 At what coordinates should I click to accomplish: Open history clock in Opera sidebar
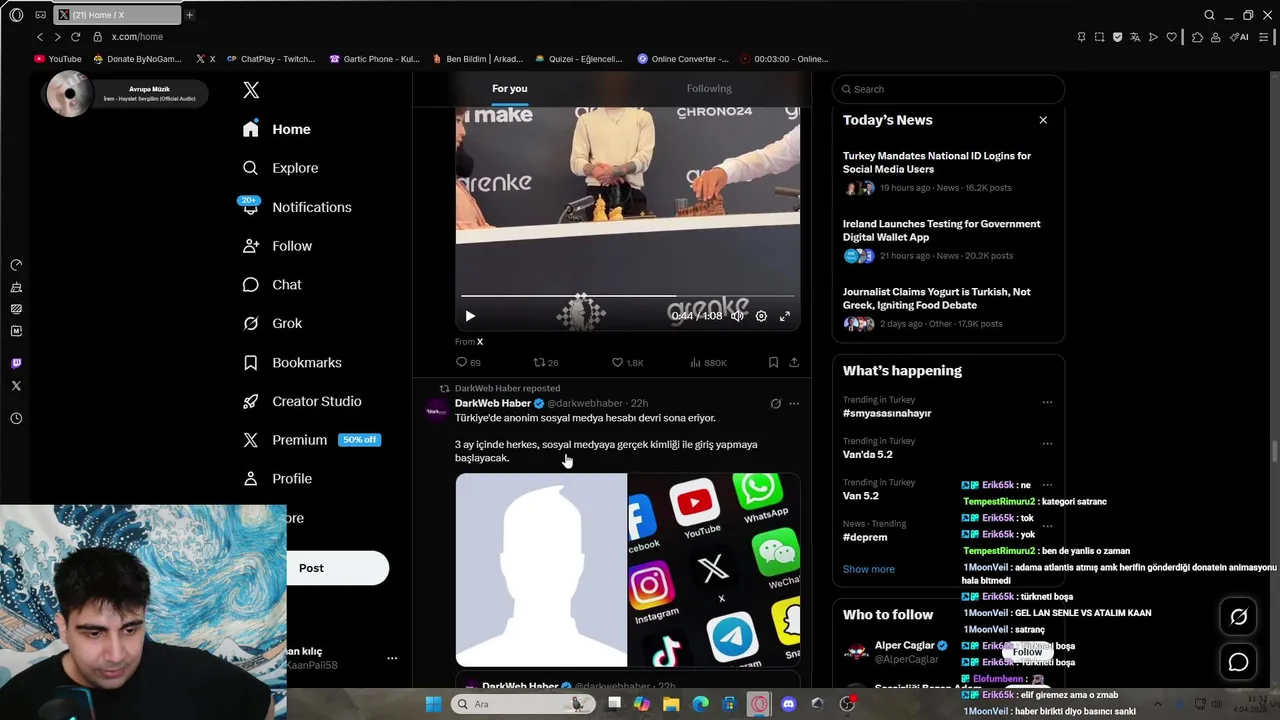pos(16,419)
